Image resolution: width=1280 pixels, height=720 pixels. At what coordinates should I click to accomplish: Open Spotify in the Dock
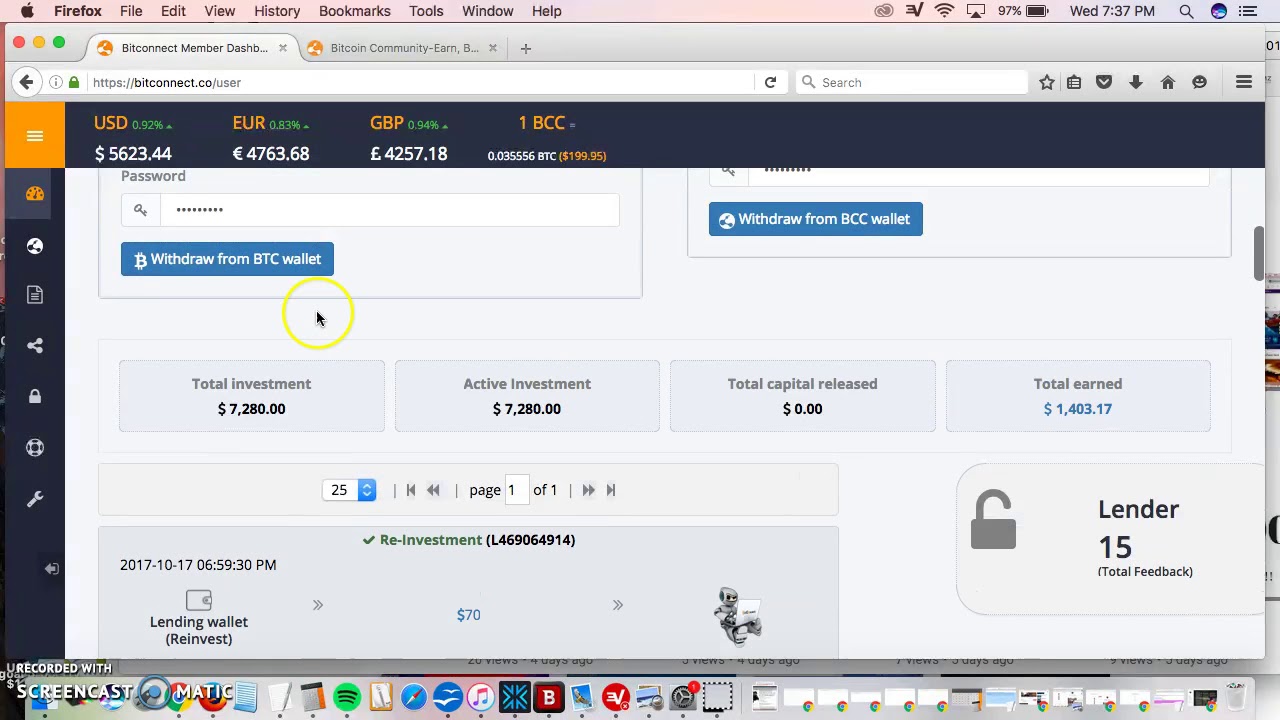point(347,697)
